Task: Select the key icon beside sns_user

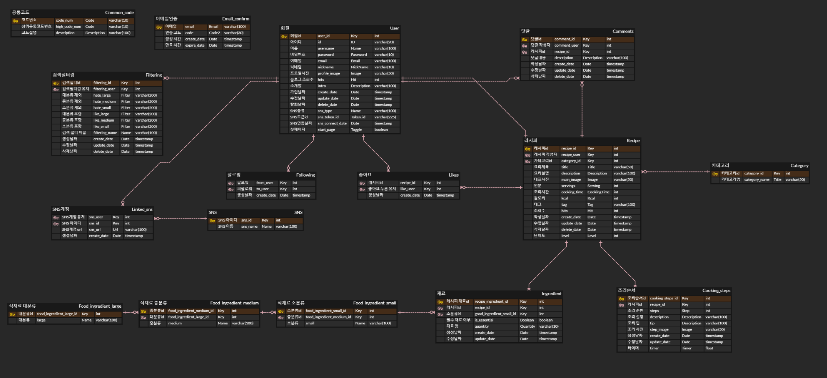Action: click(x=55, y=217)
